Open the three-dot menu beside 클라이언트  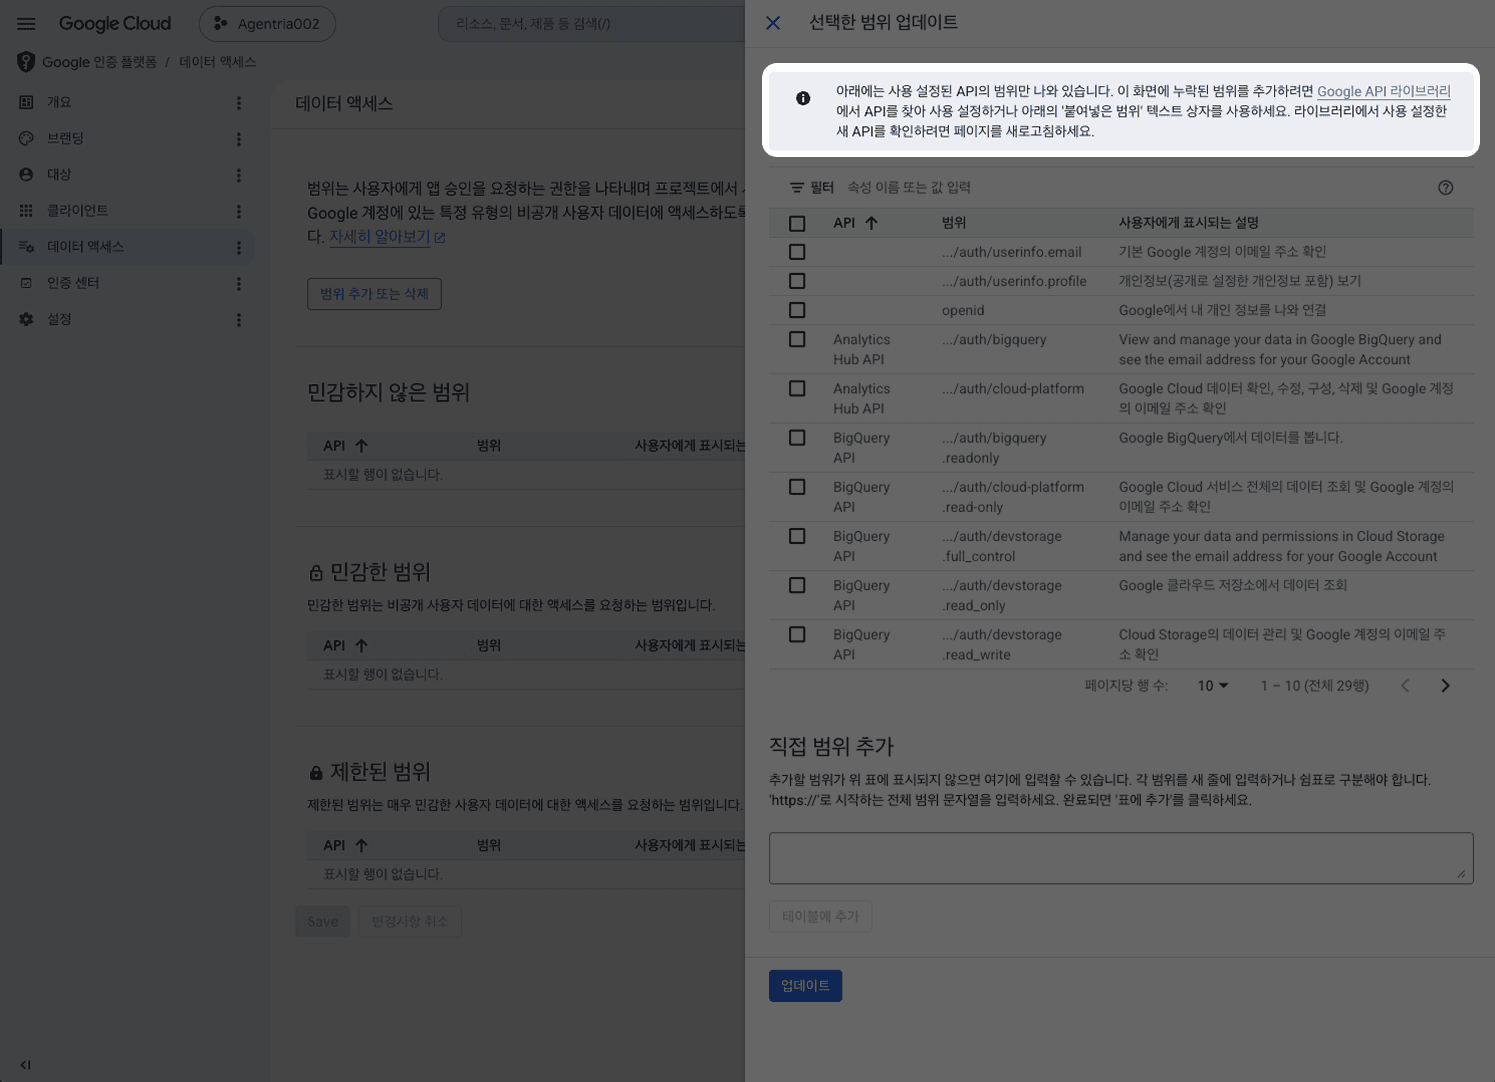pyautogui.click(x=238, y=211)
